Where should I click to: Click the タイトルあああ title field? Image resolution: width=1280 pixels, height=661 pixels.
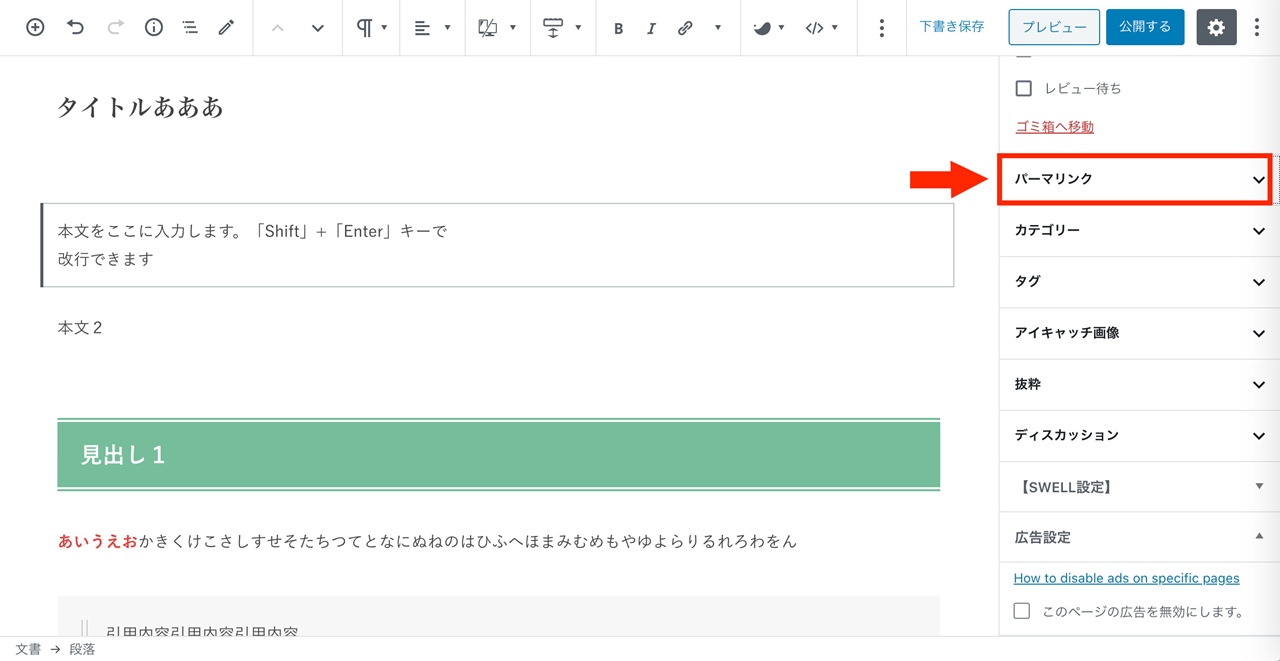[x=140, y=108]
